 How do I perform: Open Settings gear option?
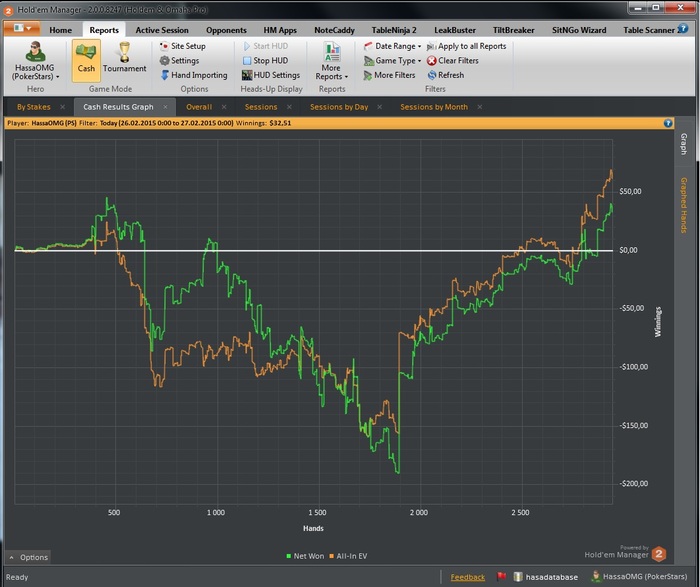179,60
